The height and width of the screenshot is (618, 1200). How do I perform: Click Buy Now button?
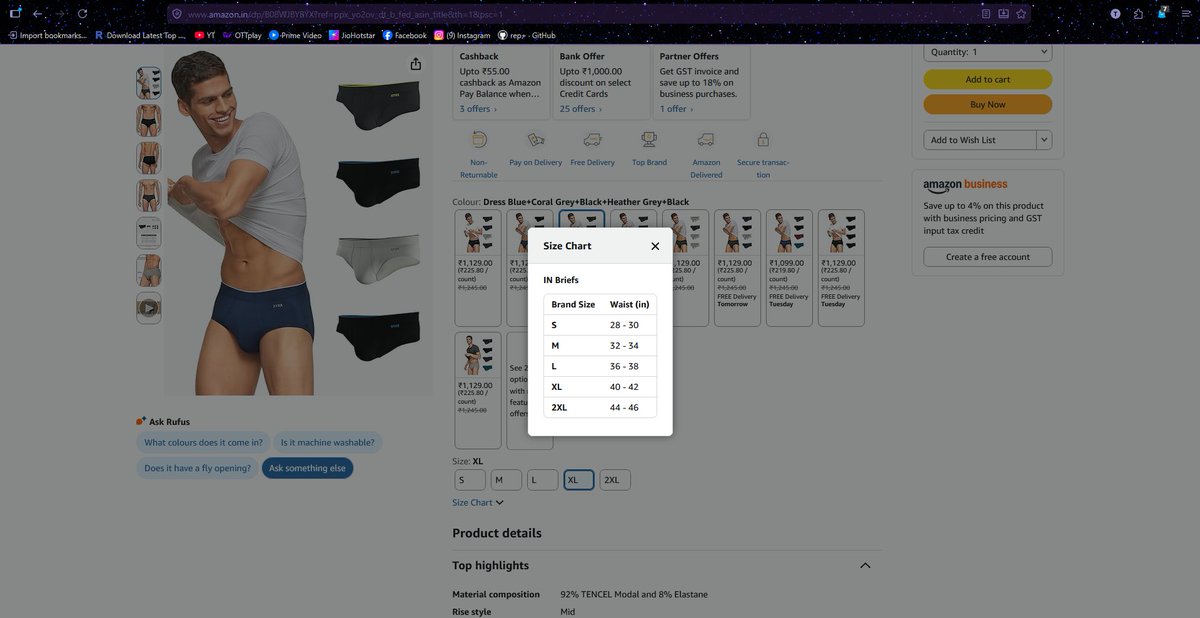pos(988,104)
